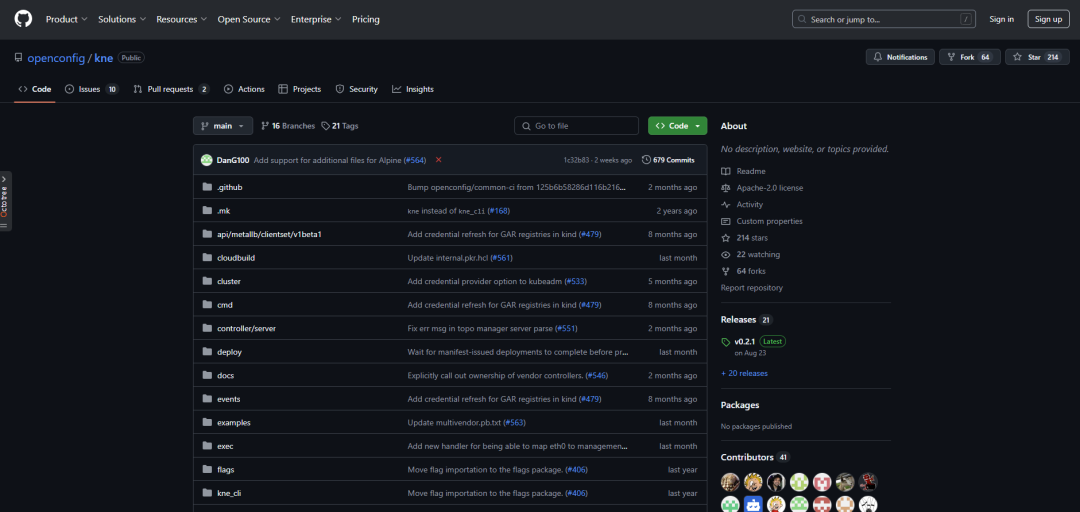Click the Sign in link
1080x512 pixels.
pos(1001,19)
